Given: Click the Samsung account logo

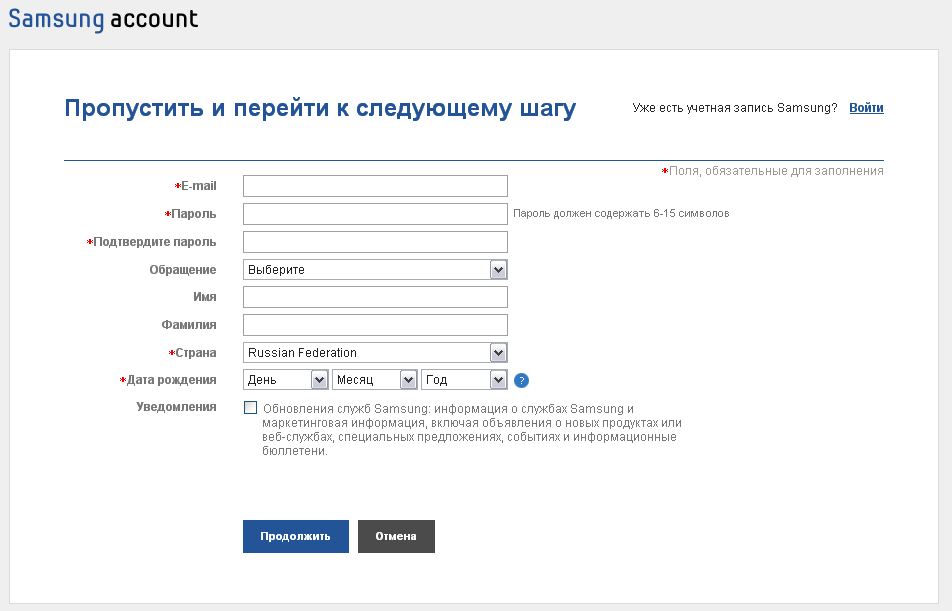Looking at the screenshot, I should coord(103,19).
